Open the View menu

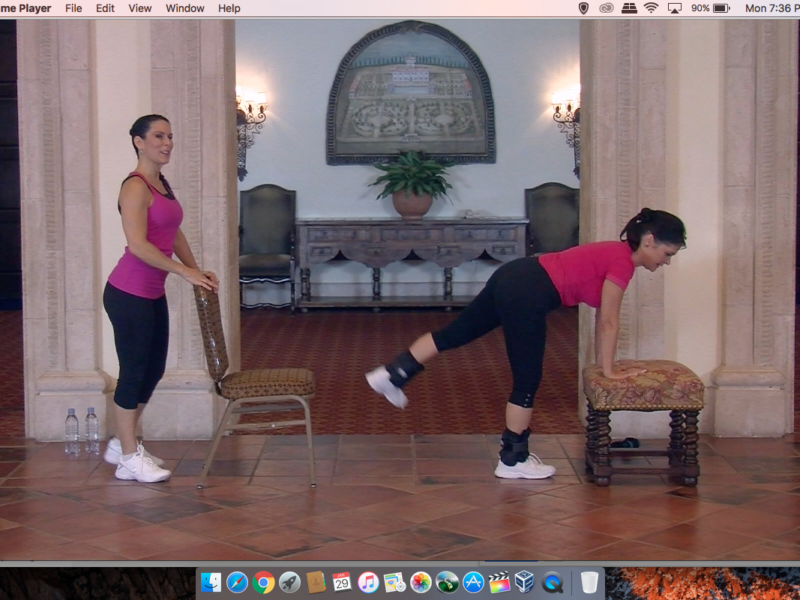tap(139, 8)
